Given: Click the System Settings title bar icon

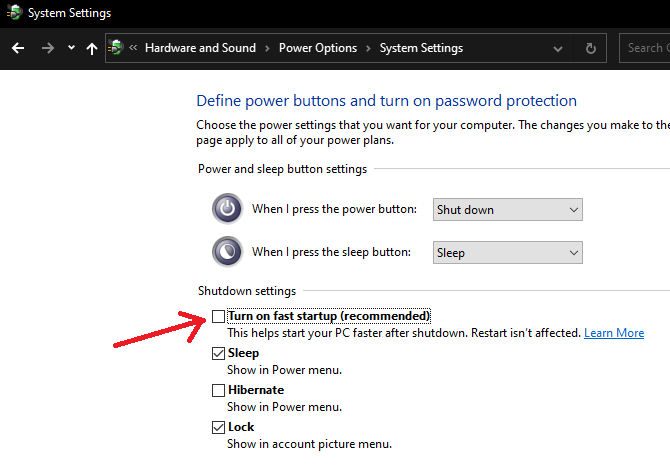Looking at the screenshot, I should [x=12, y=13].
